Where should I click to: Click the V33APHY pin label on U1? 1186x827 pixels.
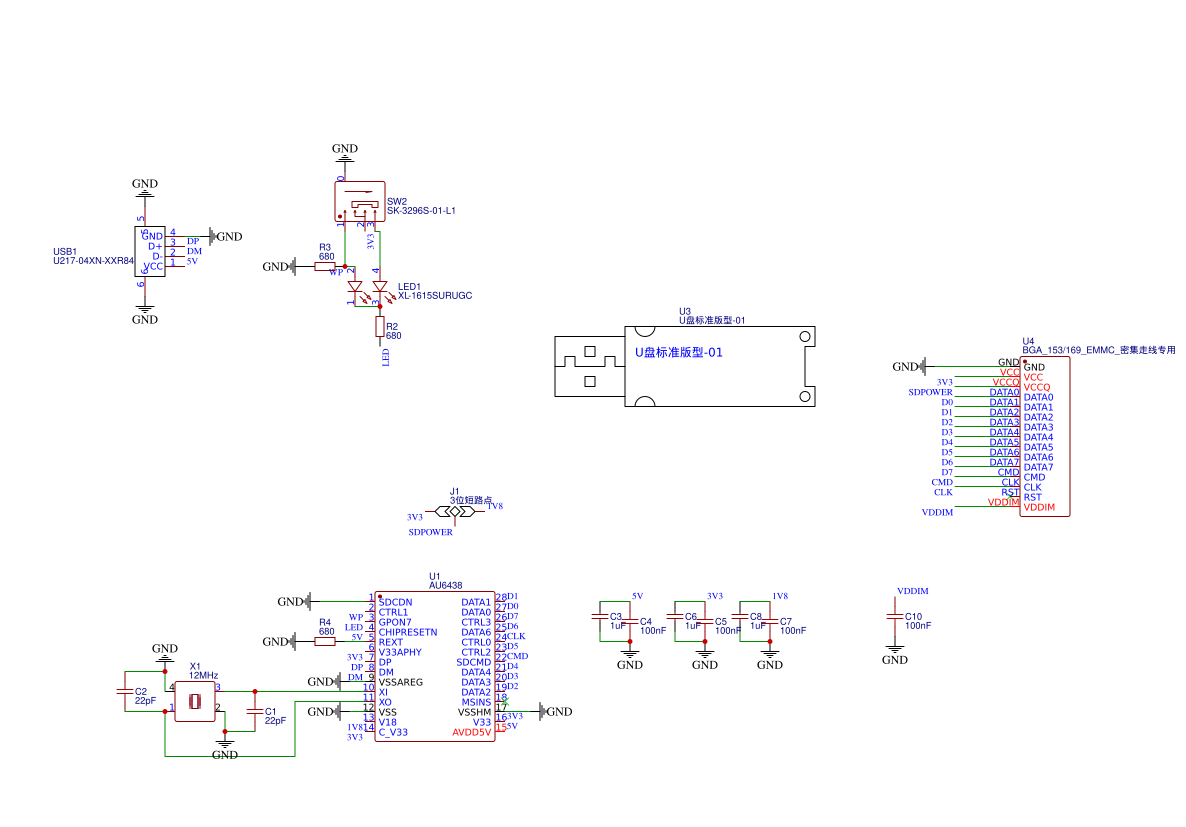point(400,651)
